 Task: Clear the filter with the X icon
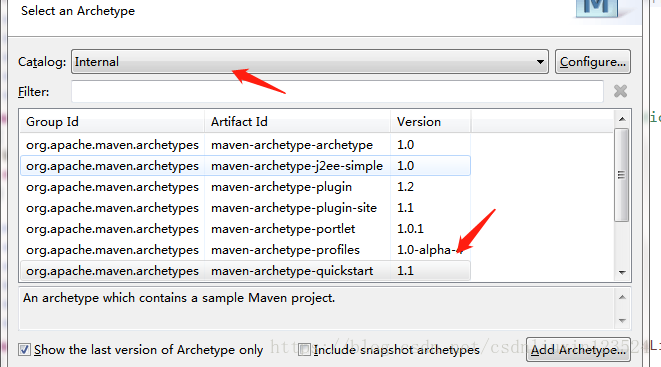click(621, 91)
